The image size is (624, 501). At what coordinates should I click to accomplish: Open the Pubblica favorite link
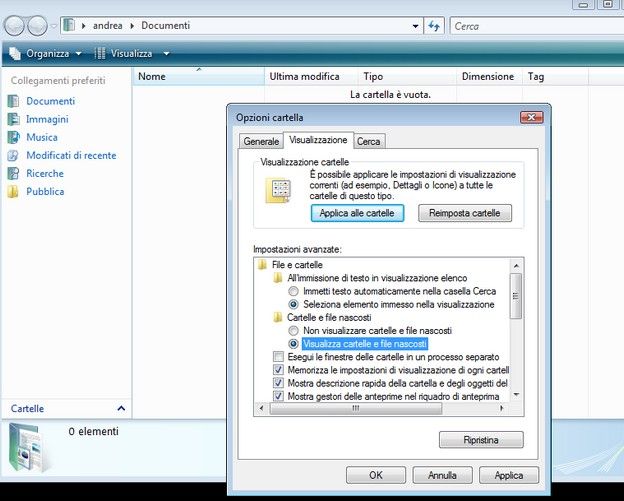(x=45, y=191)
